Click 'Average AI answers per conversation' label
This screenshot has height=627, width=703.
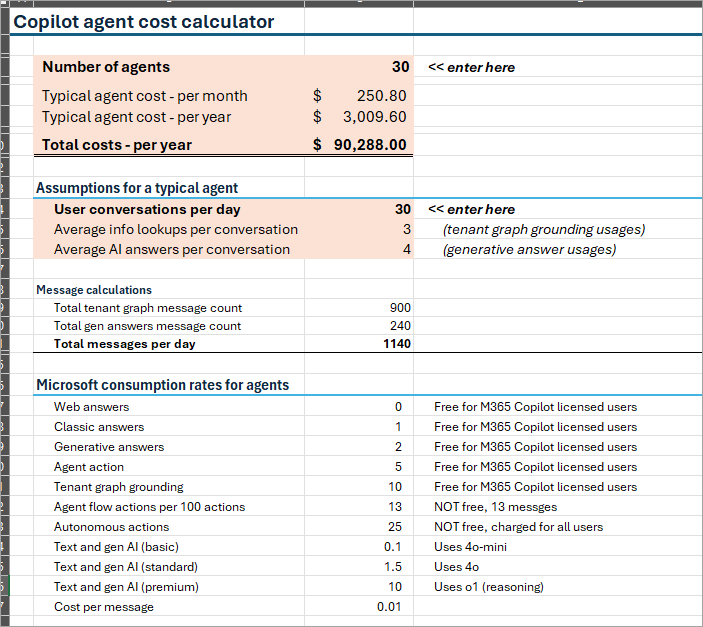coord(172,249)
